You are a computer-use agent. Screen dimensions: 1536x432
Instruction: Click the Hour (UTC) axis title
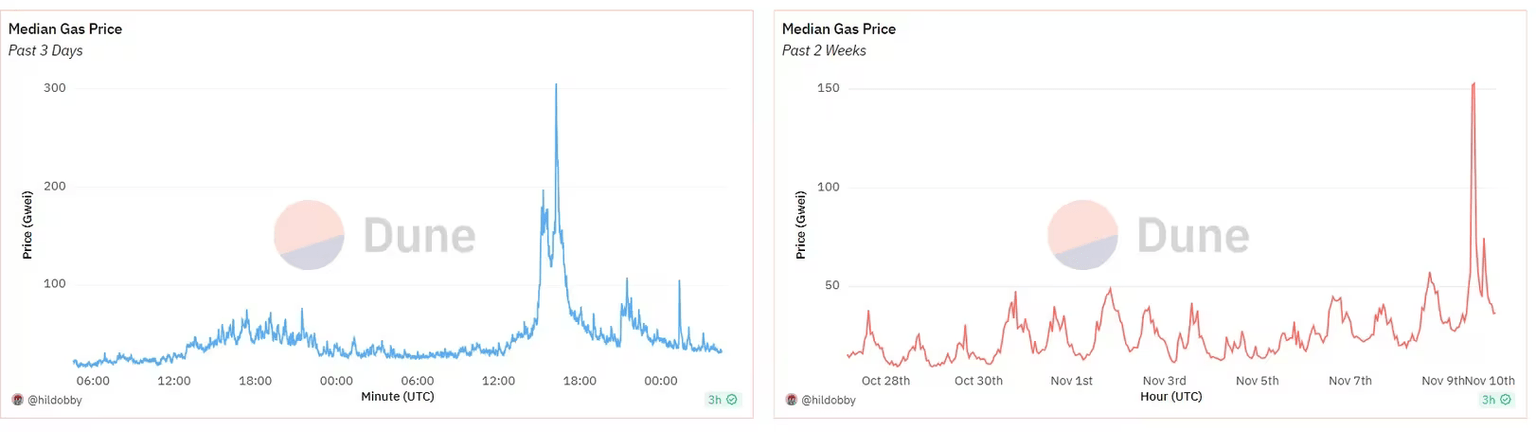[x=1171, y=397]
